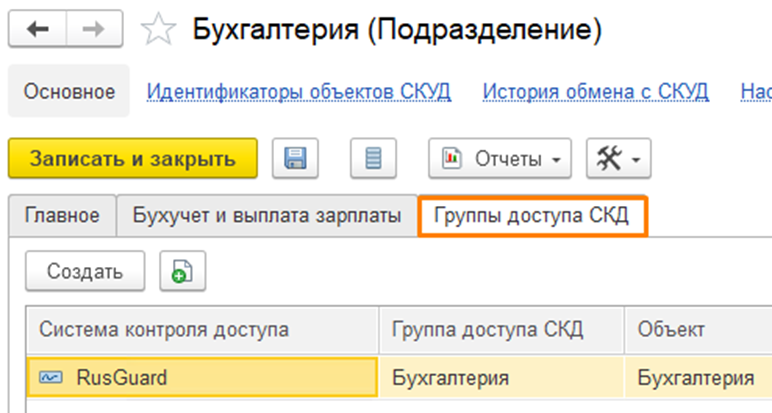Click the forward navigation arrow
Viewport: 772px width, 413px height.
point(93,30)
